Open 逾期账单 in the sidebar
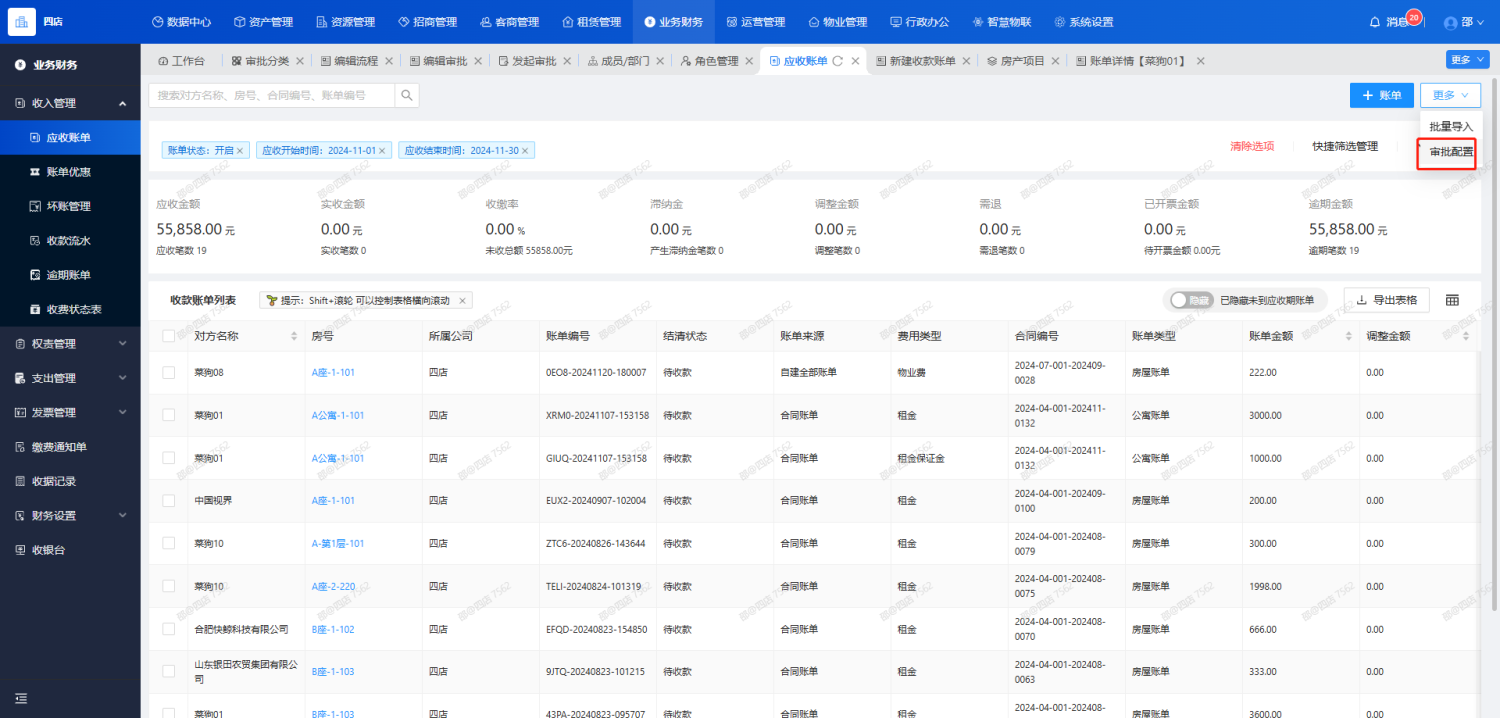 point(70,275)
